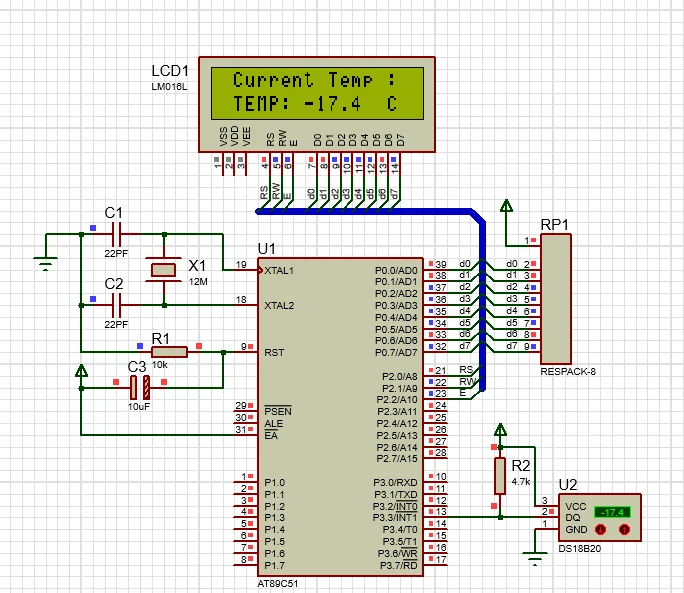The height and width of the screenshot is (593, 684).
Task: Select the C3 electrolytic capacitor symbol
Action: pyautogui.click(x=140, y=387)
